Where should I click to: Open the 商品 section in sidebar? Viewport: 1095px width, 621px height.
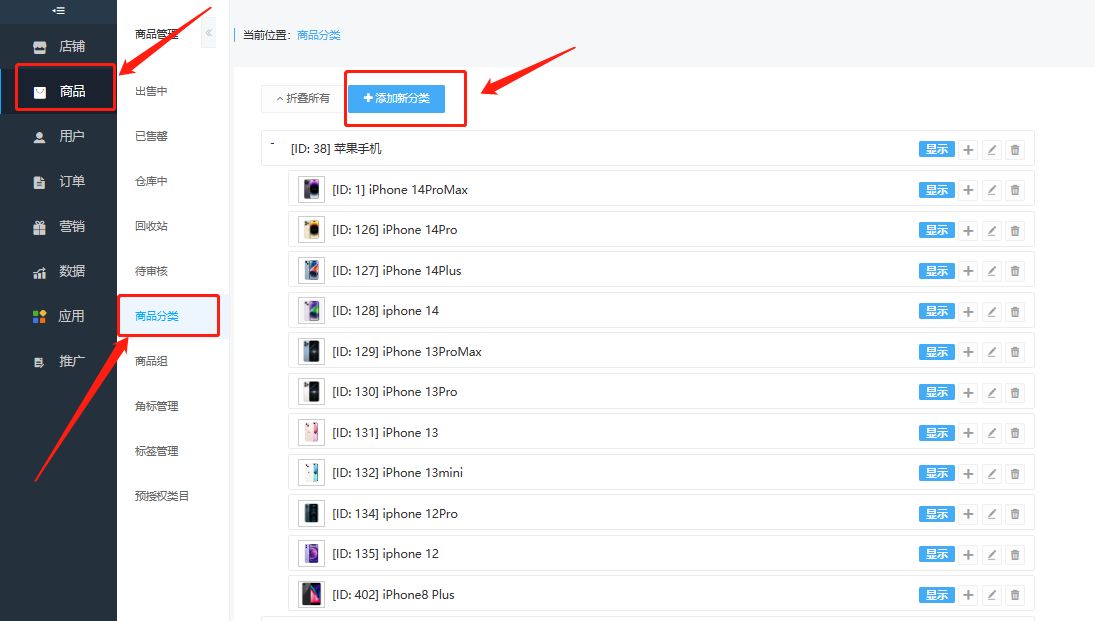tap(59, 91)
